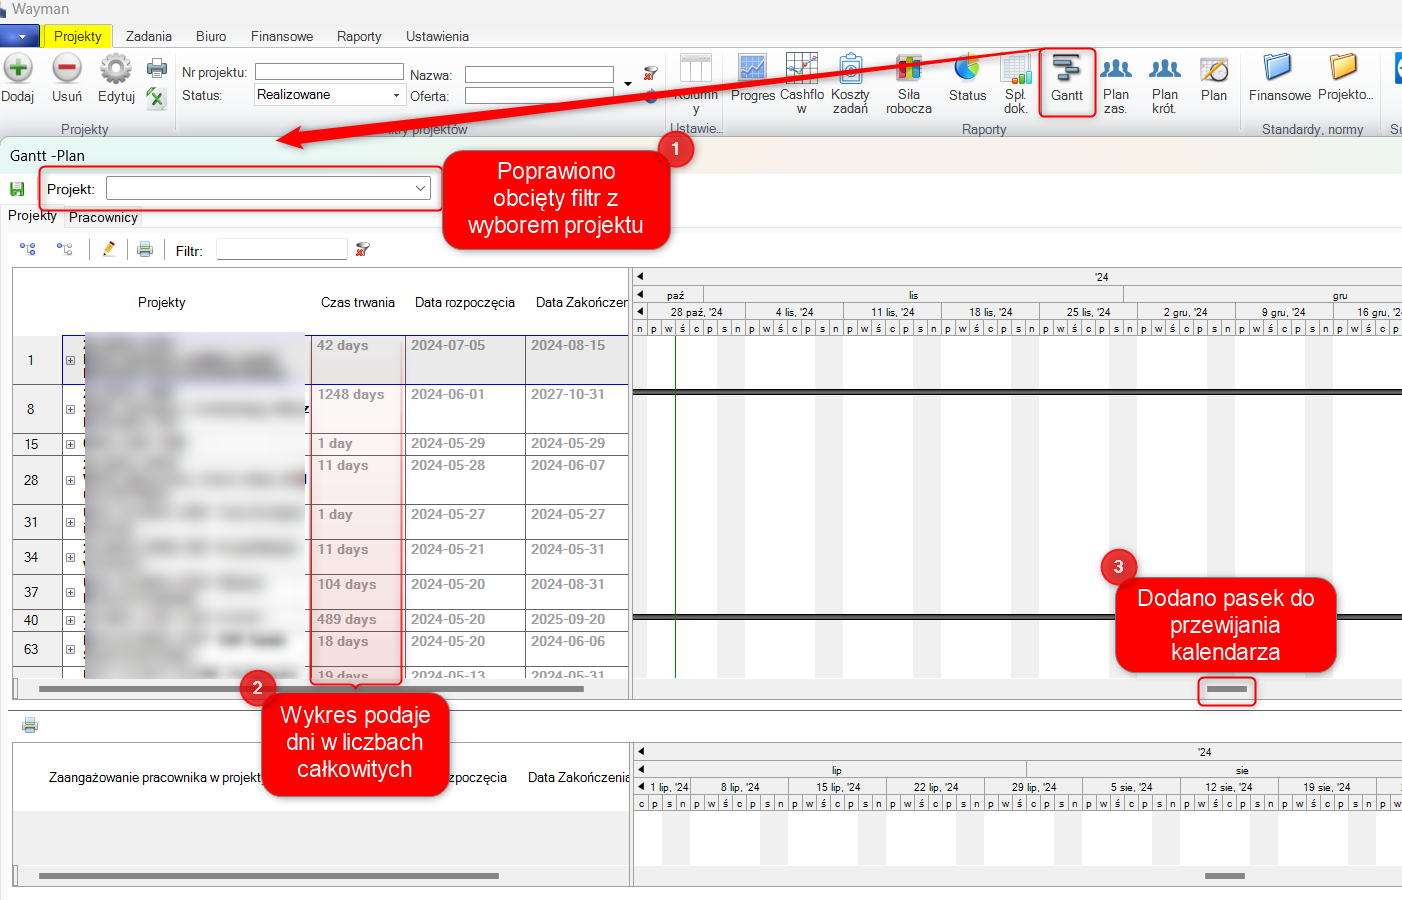Click the upper Data Zakończenia column header
The height and width of the screenshot is (900, 1402).
[x=577, y=302]
